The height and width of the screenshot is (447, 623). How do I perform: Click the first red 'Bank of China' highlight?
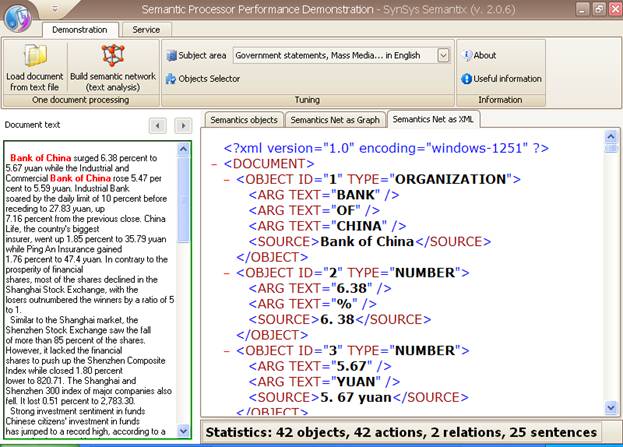(41, 158)
